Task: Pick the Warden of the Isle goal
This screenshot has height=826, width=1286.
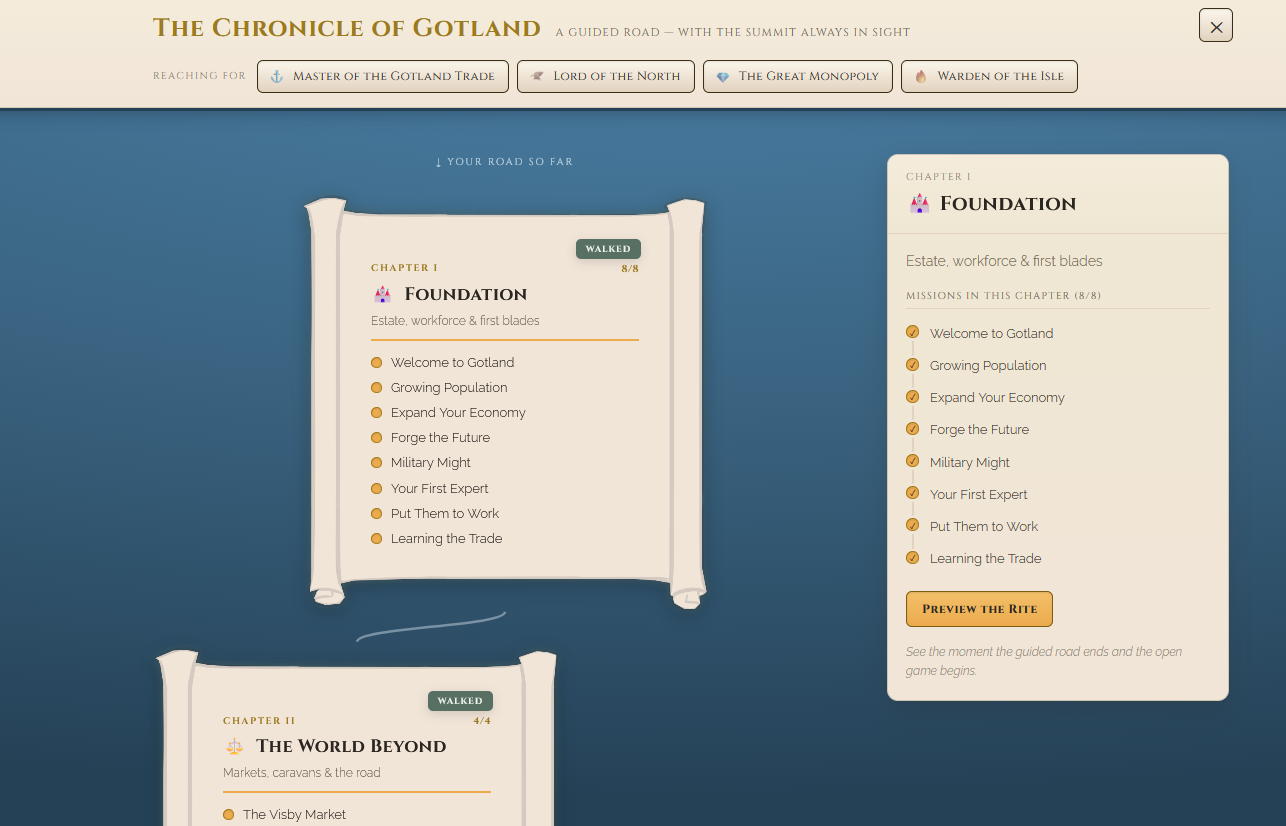Action: 989,76
